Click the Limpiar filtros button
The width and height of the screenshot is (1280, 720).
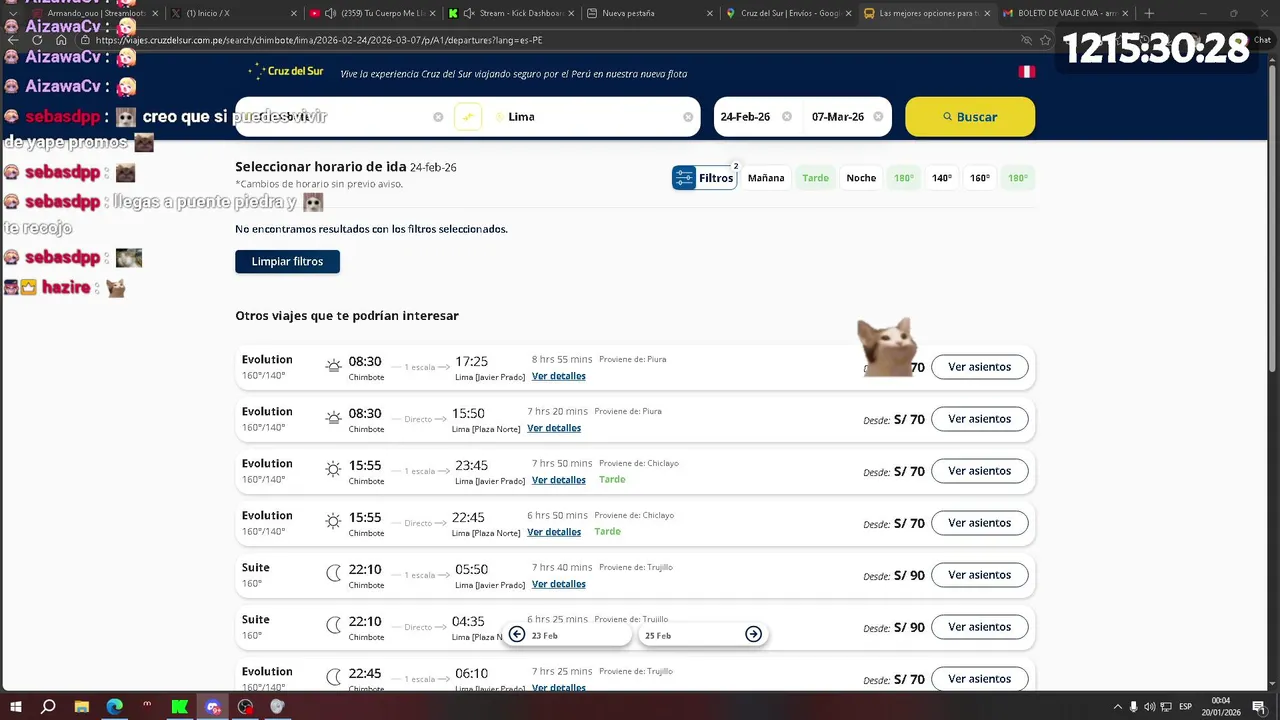click(x=287, y=261)
